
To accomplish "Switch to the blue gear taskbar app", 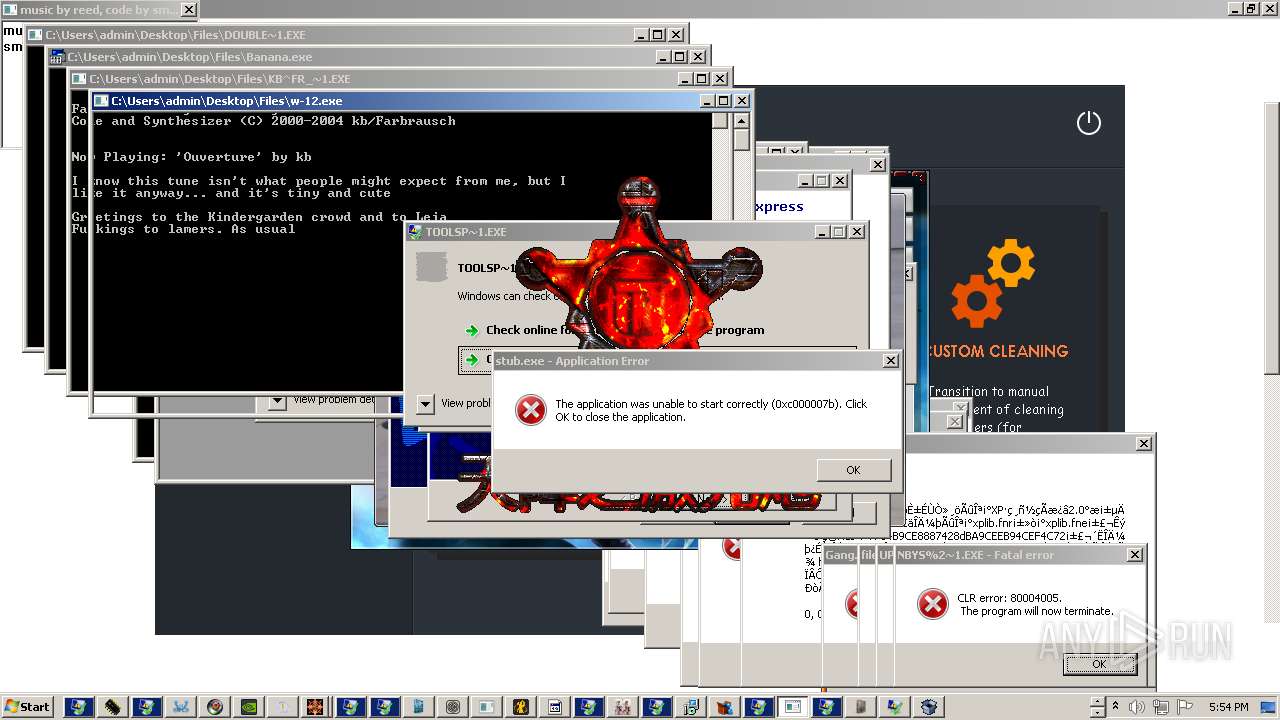I will click(928, 707).
